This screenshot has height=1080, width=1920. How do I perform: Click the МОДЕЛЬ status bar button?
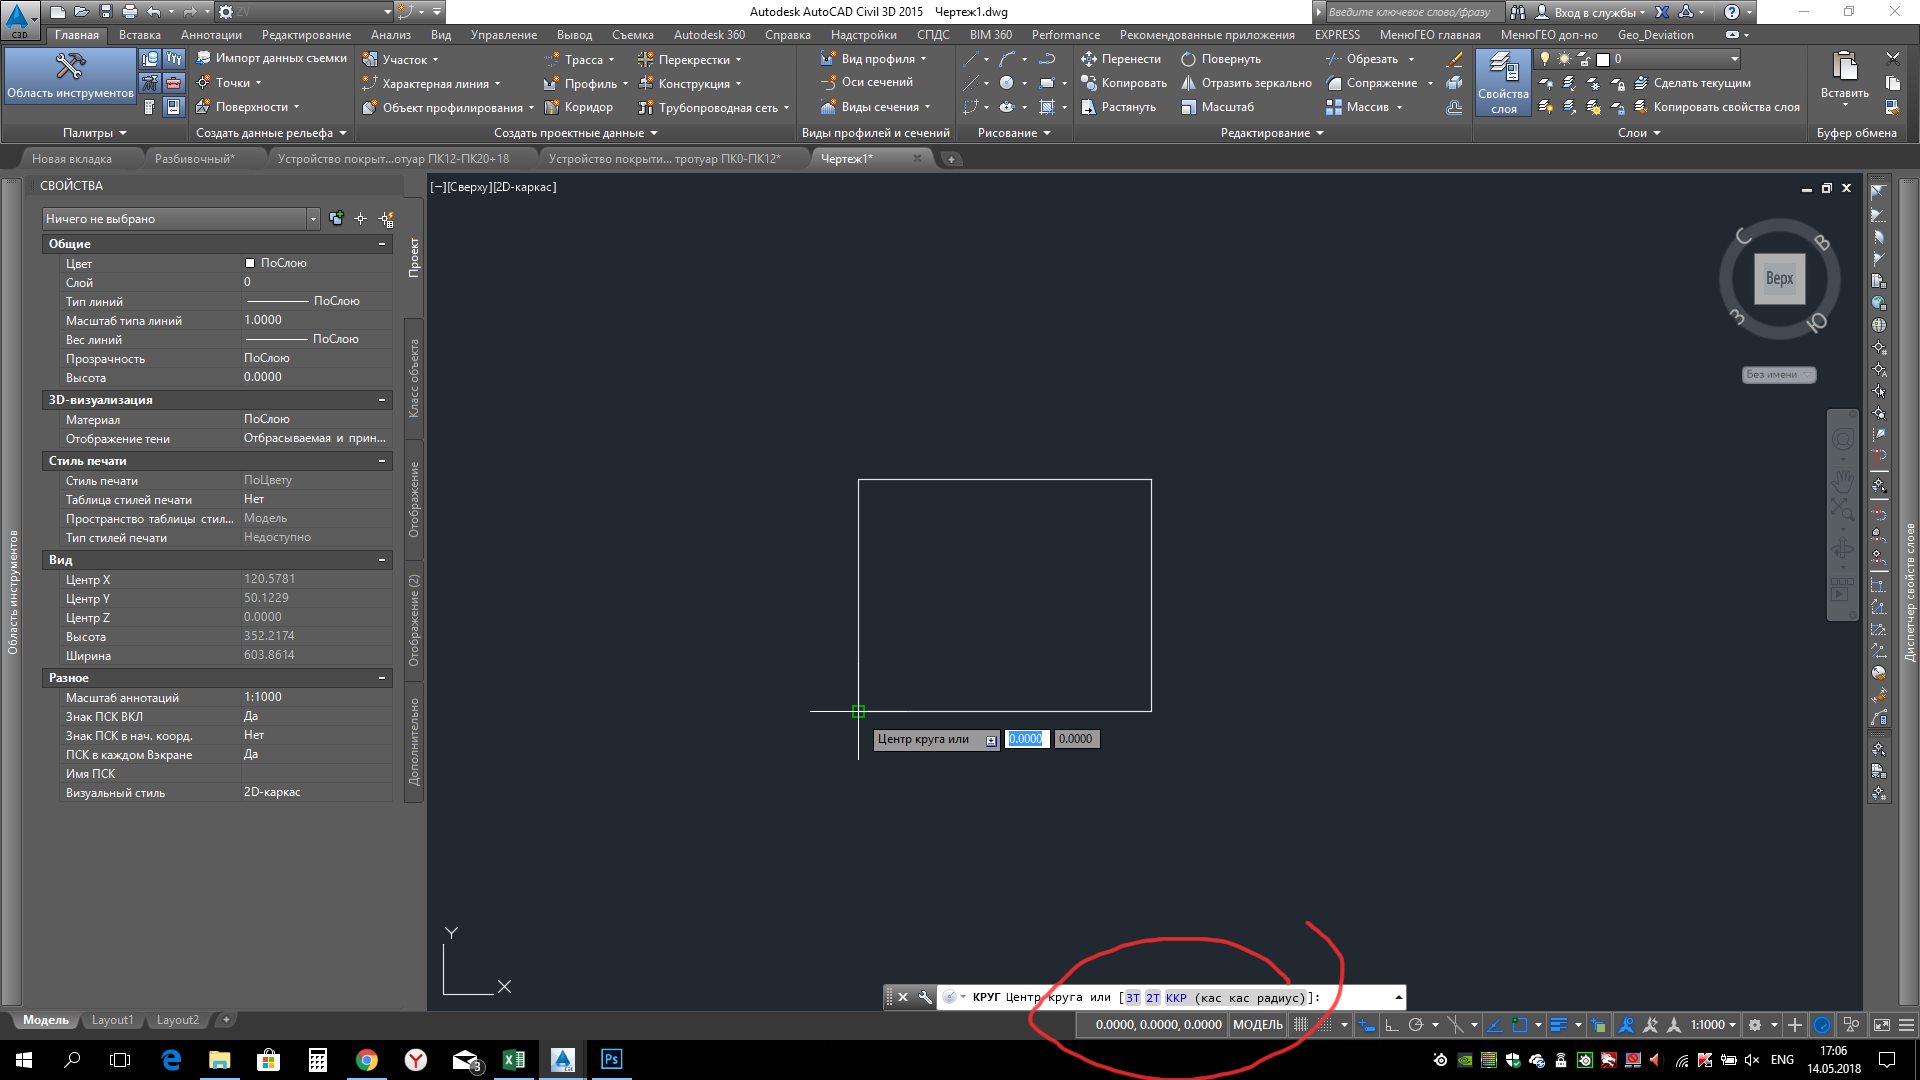click(1257, 1025)
